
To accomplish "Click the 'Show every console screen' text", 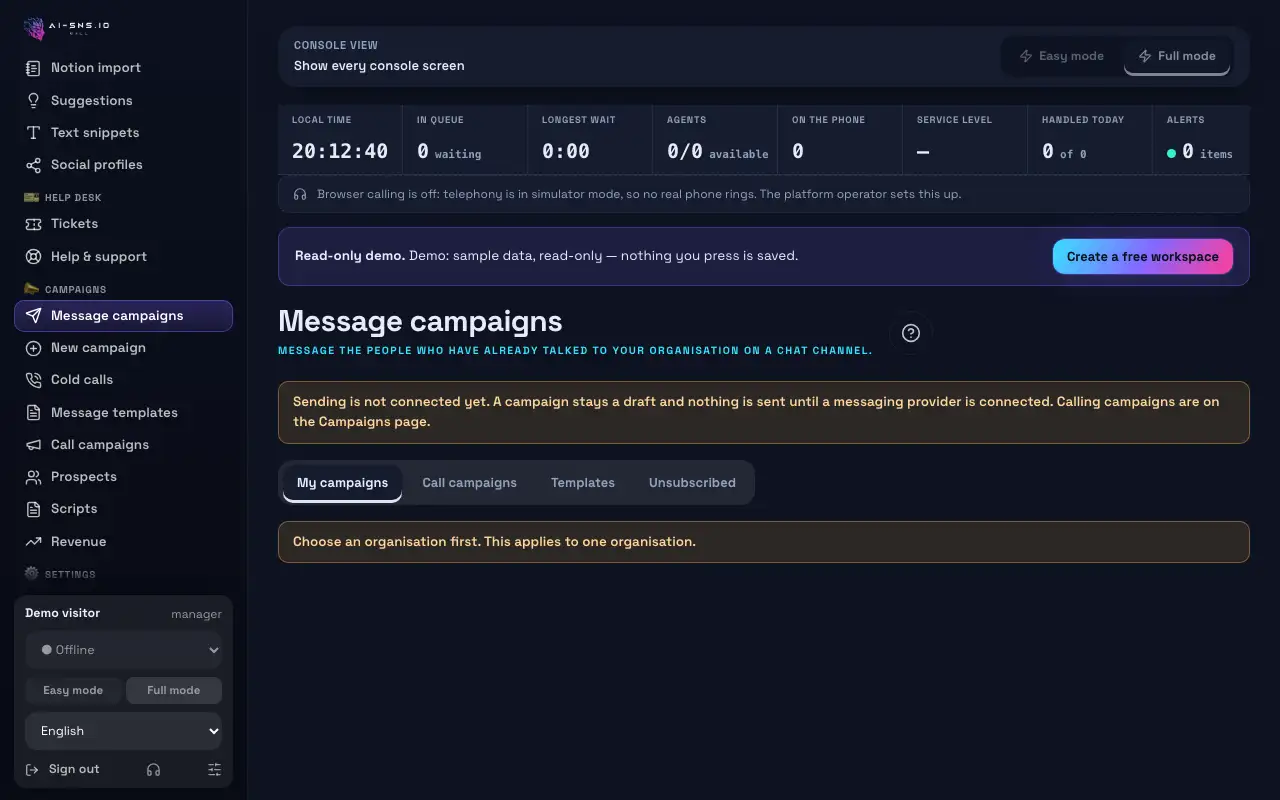I will 379,66.
